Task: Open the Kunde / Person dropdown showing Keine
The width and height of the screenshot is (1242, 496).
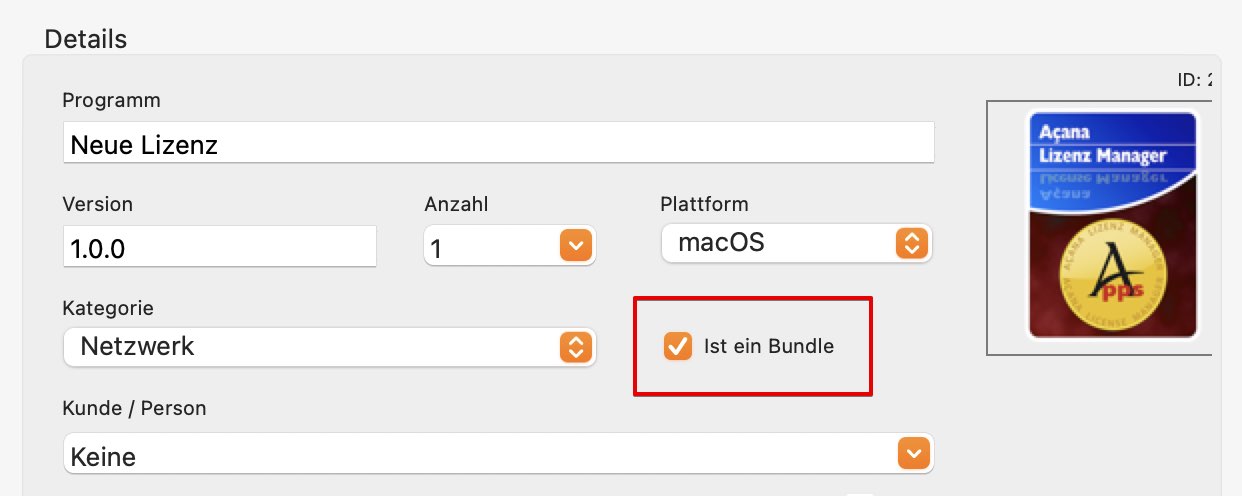Action: pos(498,454)
